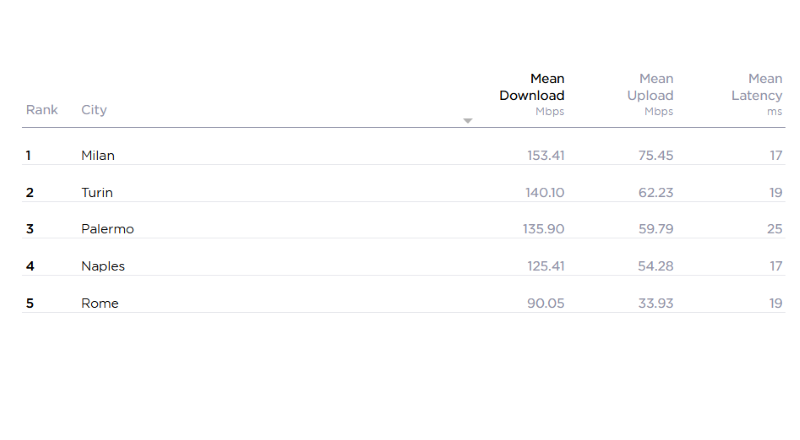Click the Rank column header
Image resolution: width=800 pixels, height=440 pixels.
click(x=42, y=110)
